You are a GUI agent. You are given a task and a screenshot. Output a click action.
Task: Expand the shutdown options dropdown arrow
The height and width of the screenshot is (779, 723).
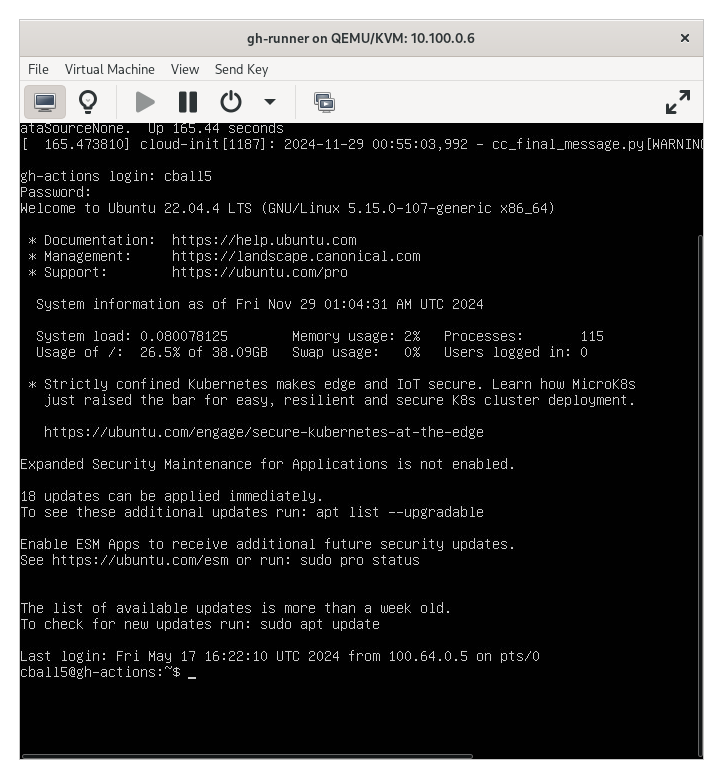(x=270, y=102)
